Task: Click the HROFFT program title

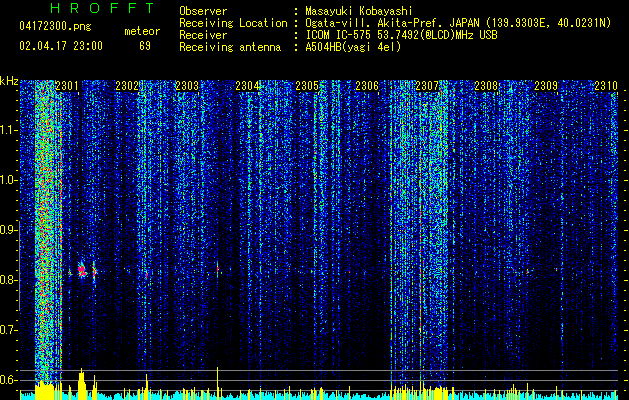Action: (103, 8)
